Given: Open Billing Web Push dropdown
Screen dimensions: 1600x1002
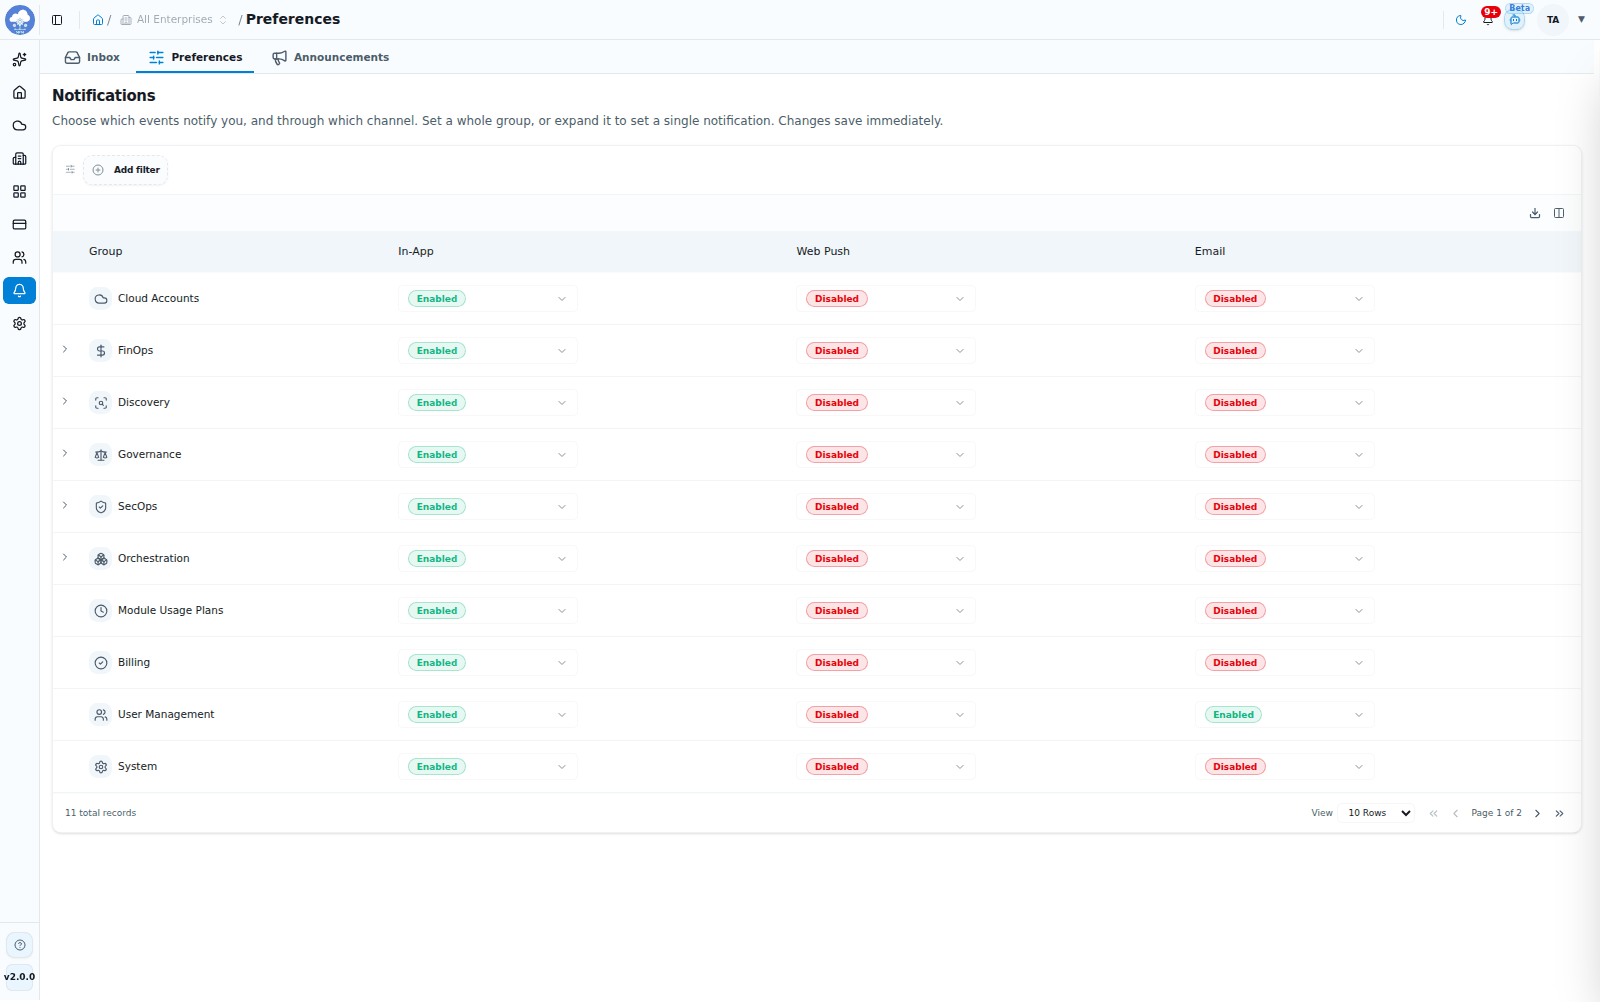Looking at the screenshot, I should (x=886, y=663).
